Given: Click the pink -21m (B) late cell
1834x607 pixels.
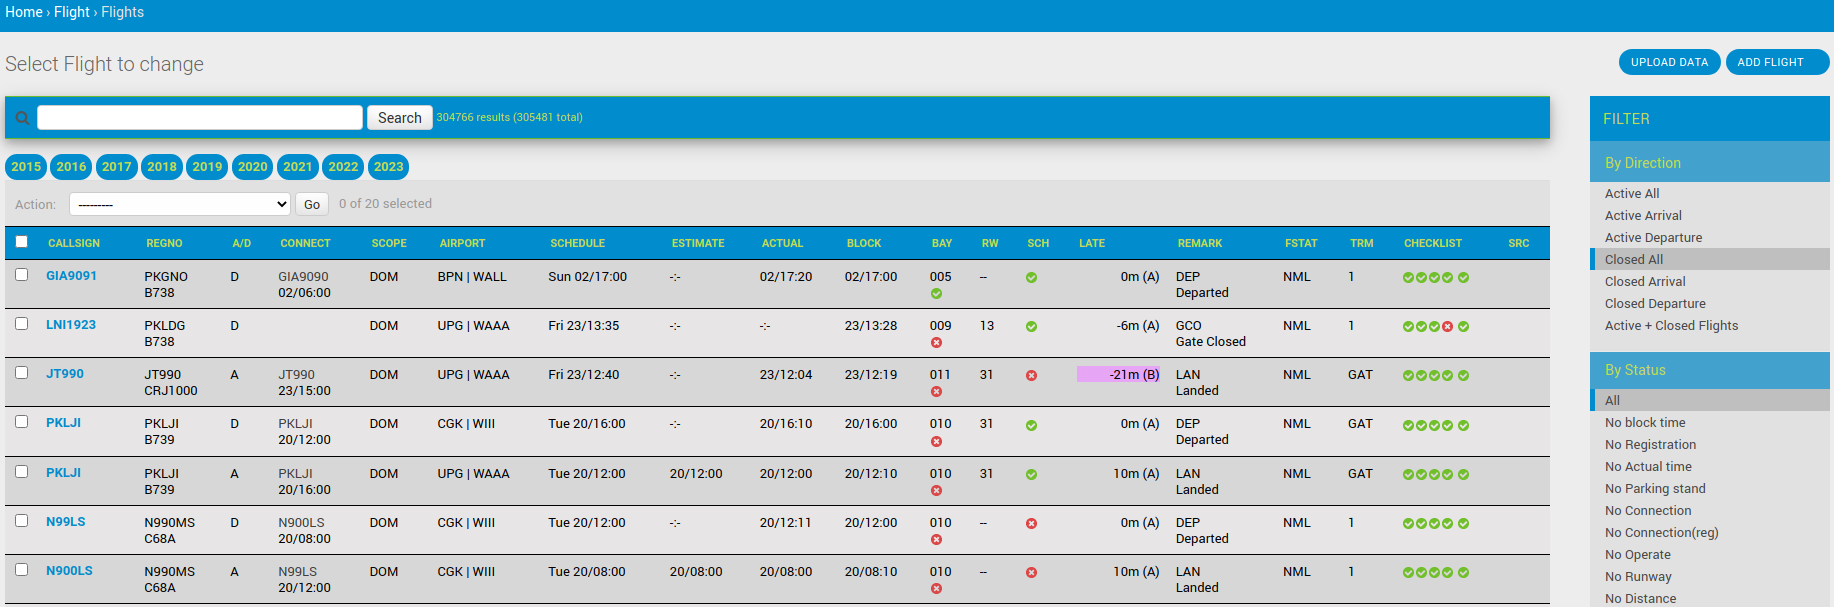Looking at the screenshot, I should (1118, 374).
